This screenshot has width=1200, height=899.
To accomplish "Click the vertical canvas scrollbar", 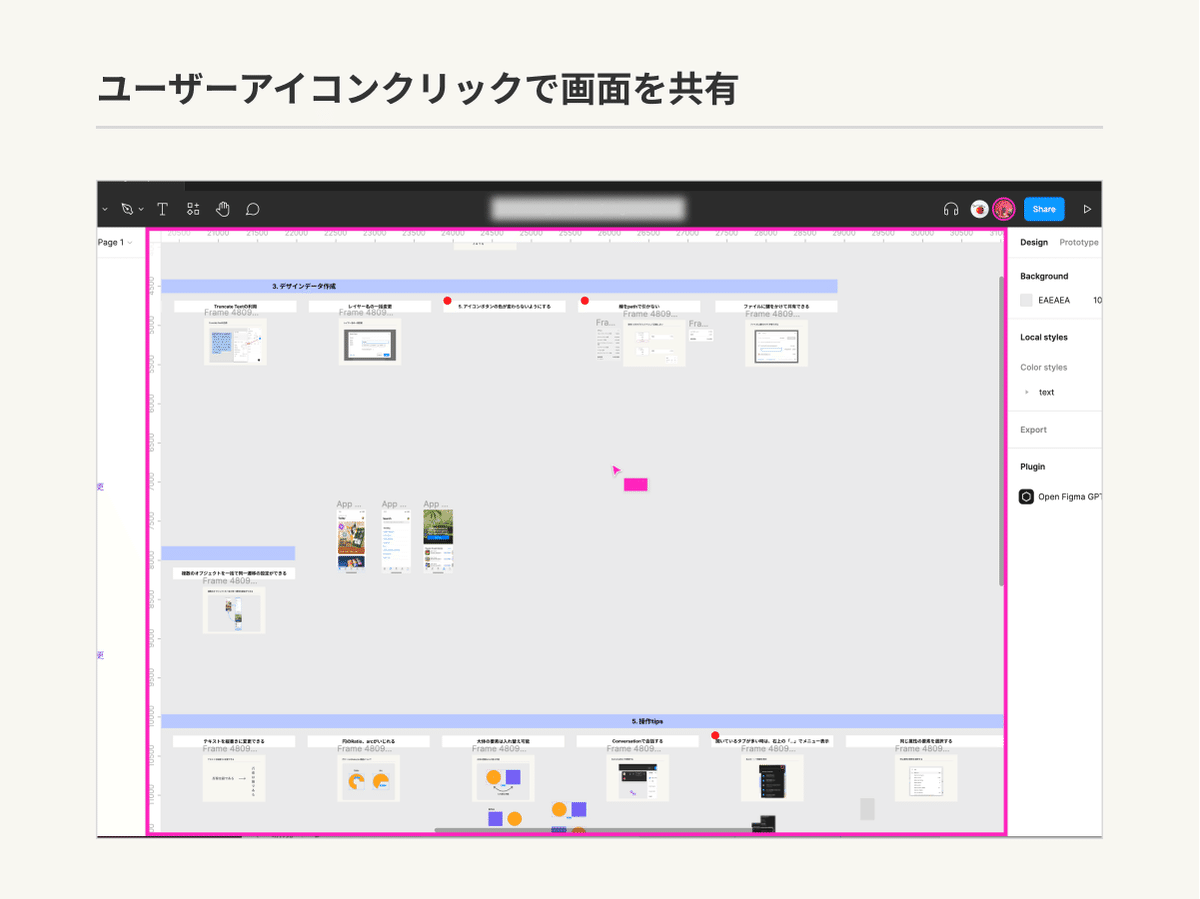I will click(x=1001, y=430).
